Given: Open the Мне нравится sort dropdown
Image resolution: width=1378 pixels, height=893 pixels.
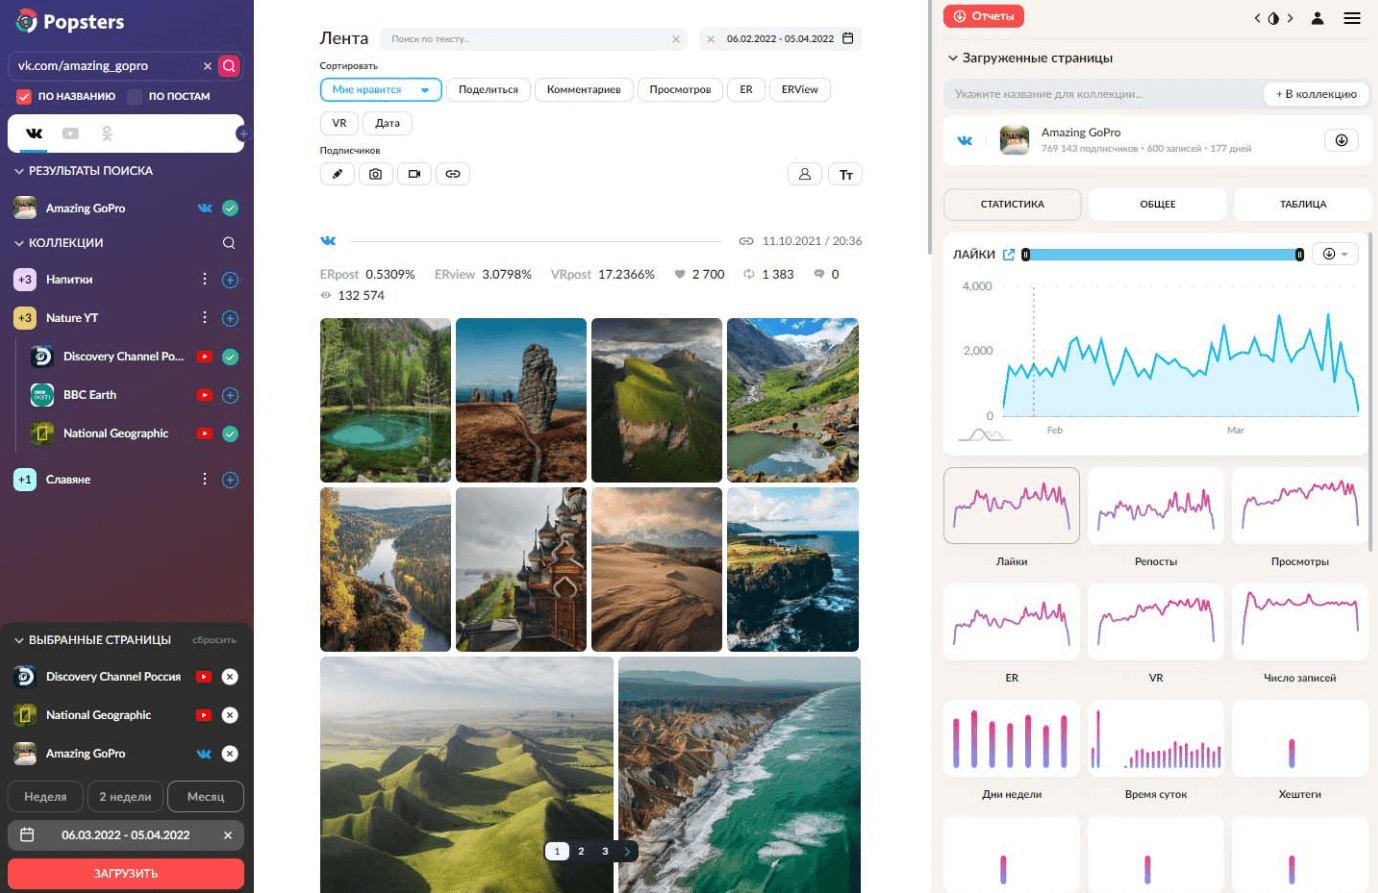Looking at the screenshot, I should pos(381,90).
